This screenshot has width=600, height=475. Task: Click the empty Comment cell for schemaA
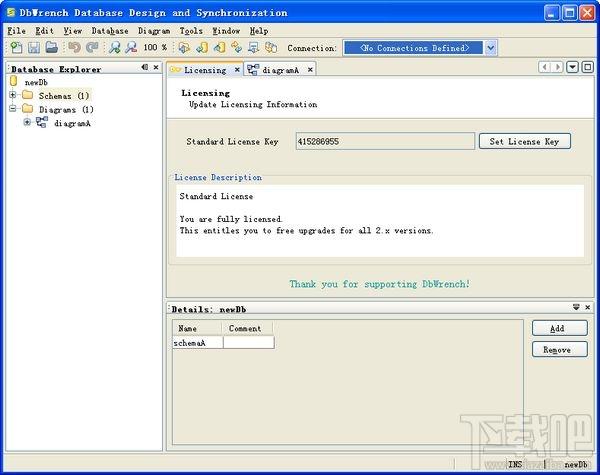[249, 343]
